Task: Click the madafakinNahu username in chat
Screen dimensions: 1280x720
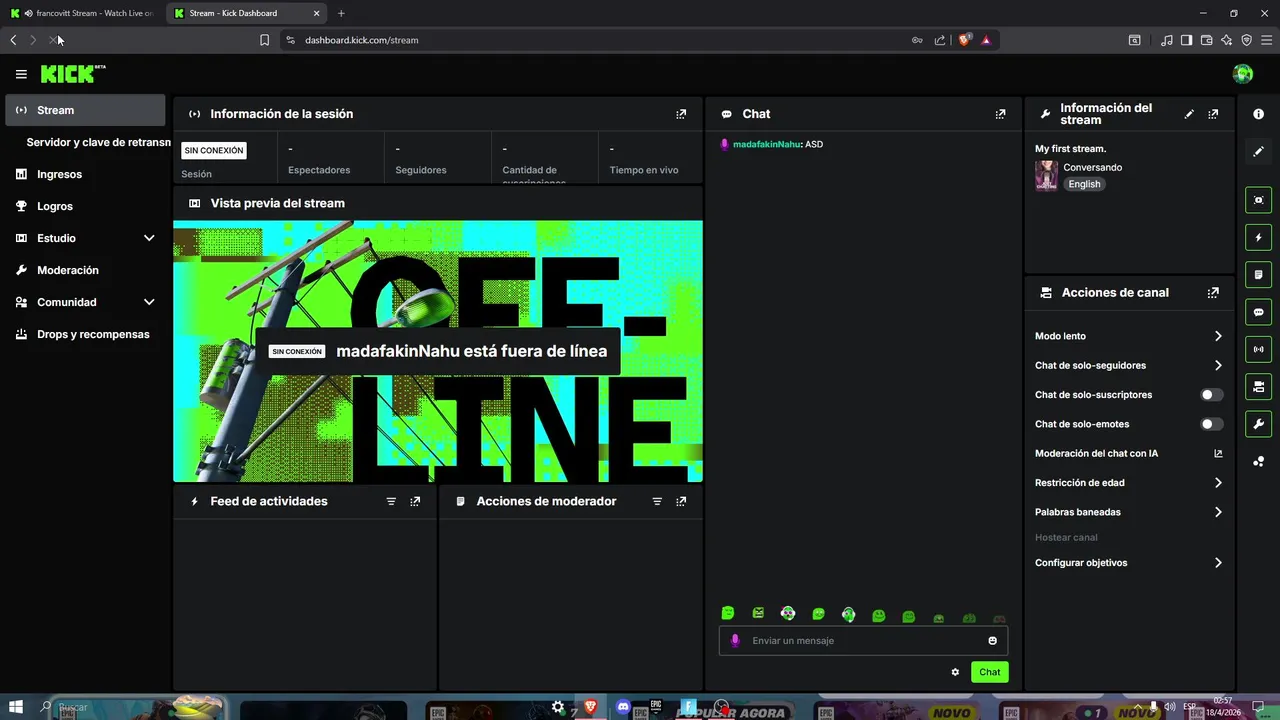Action: click(x=766, y=144)
